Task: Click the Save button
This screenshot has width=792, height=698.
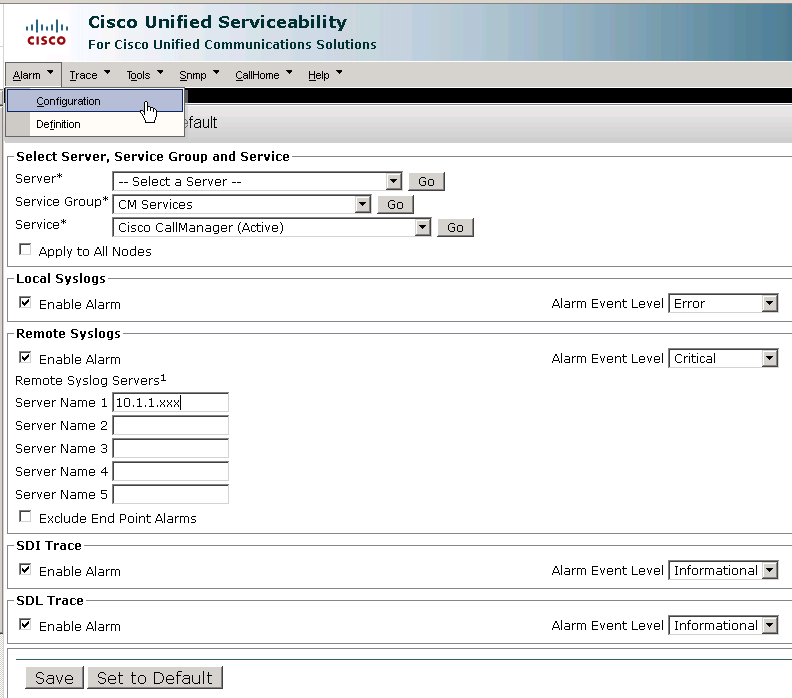Action: [55, 678]
